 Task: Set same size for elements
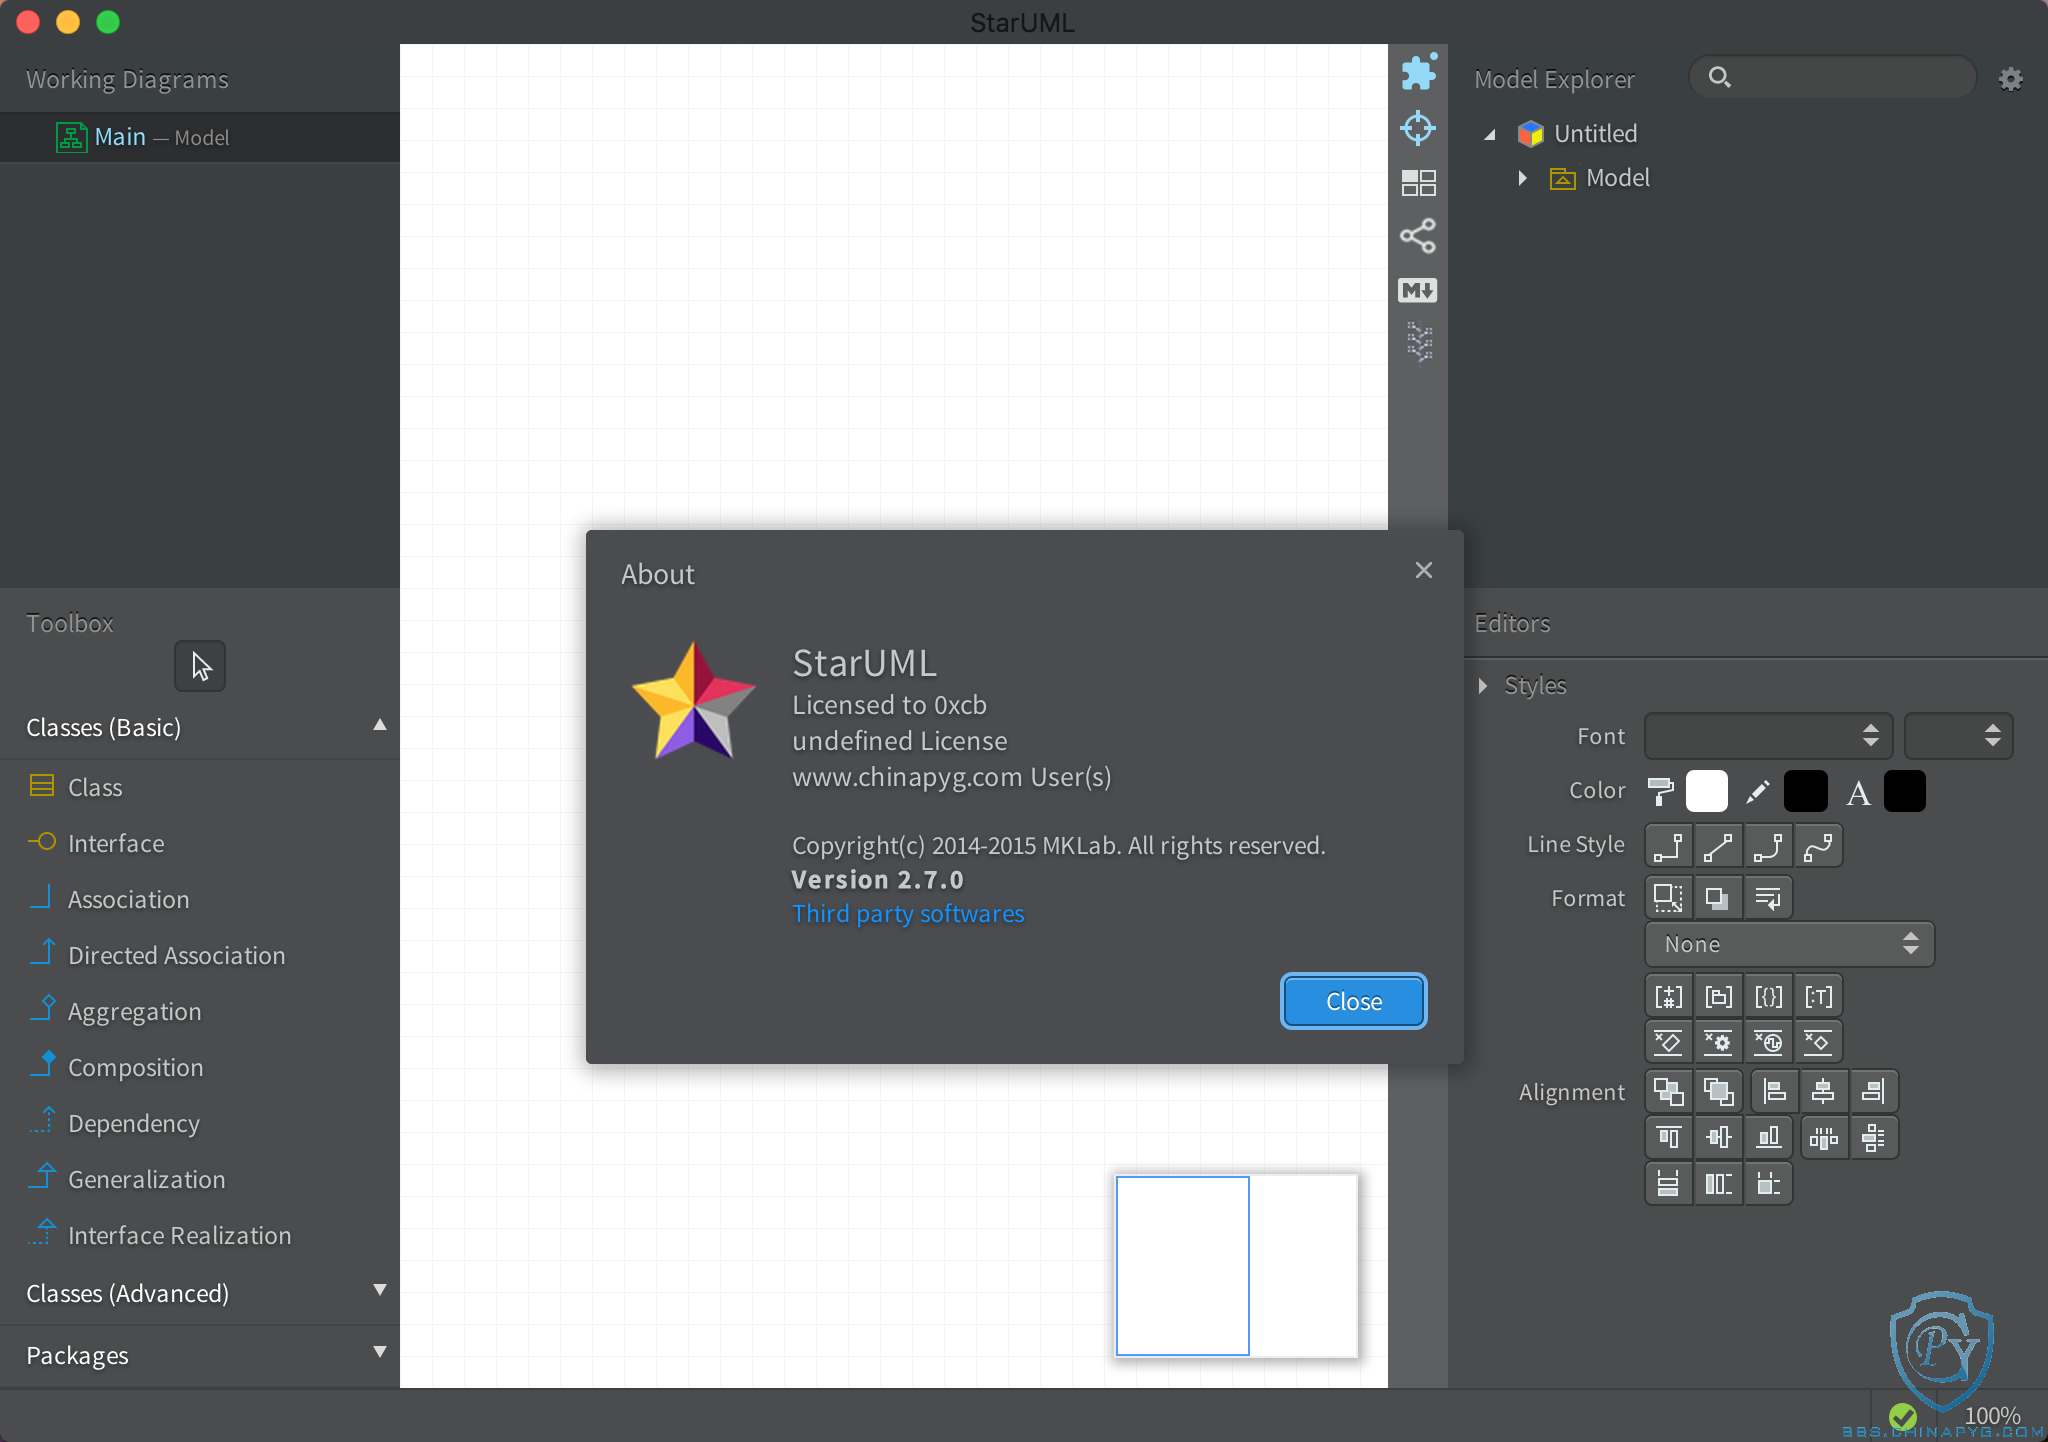point(1768,1184)
